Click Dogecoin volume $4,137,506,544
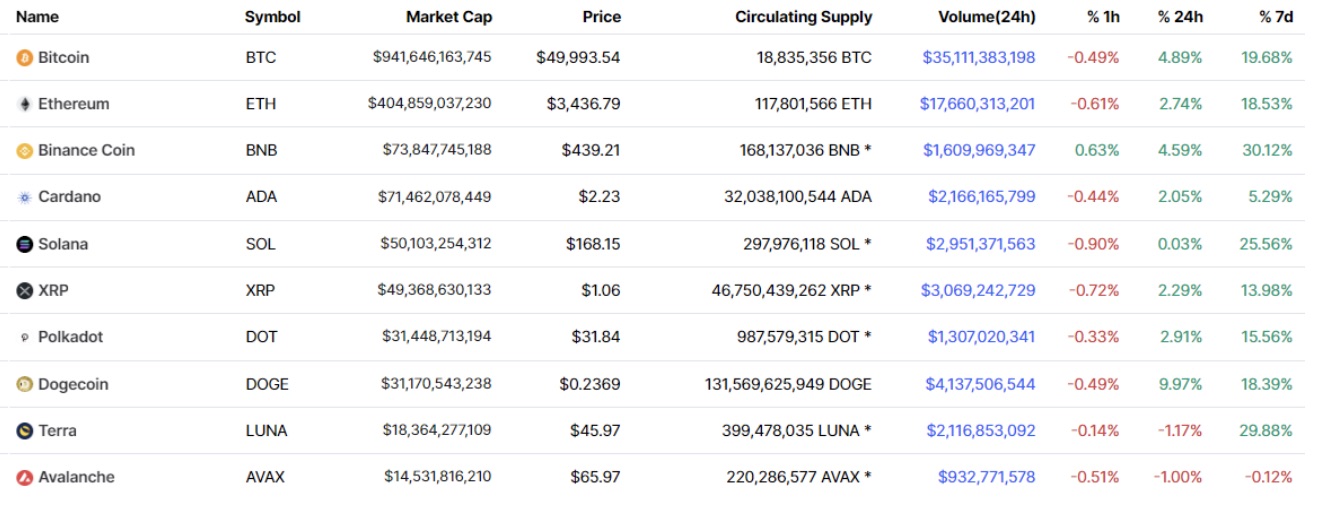Viewport: 1320px width, 514px height. tap(980, 384)
